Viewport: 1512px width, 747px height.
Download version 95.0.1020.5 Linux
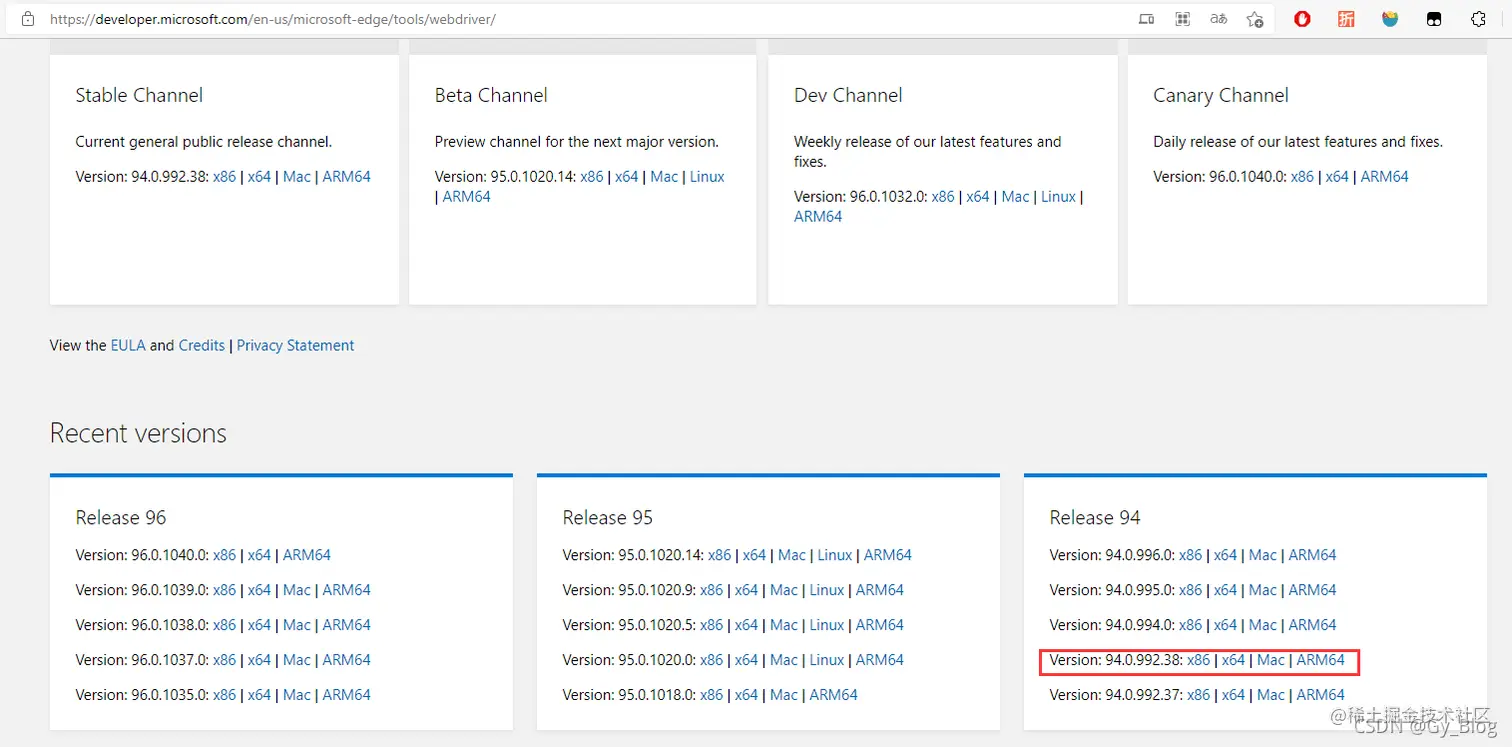tap(827, 625)
